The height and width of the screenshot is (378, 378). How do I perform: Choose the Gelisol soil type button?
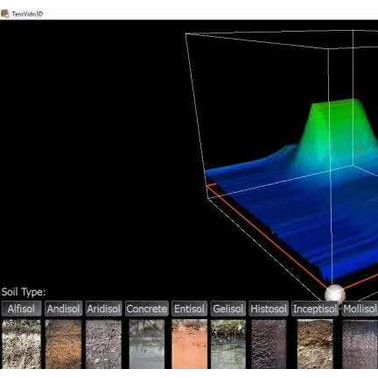pos(228,309)
